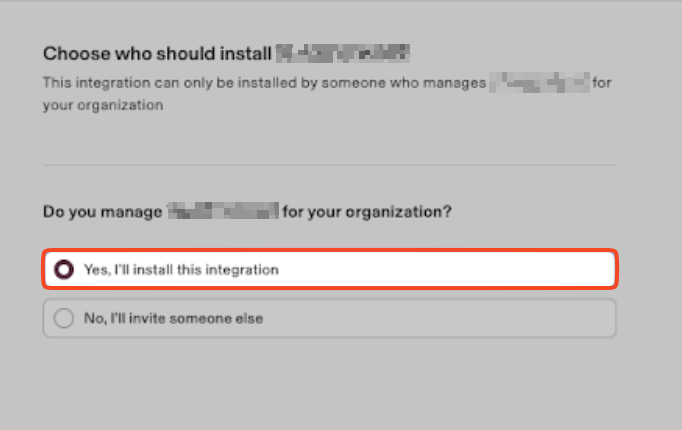Click "someone who manages" in the description

tap(418, 82)
